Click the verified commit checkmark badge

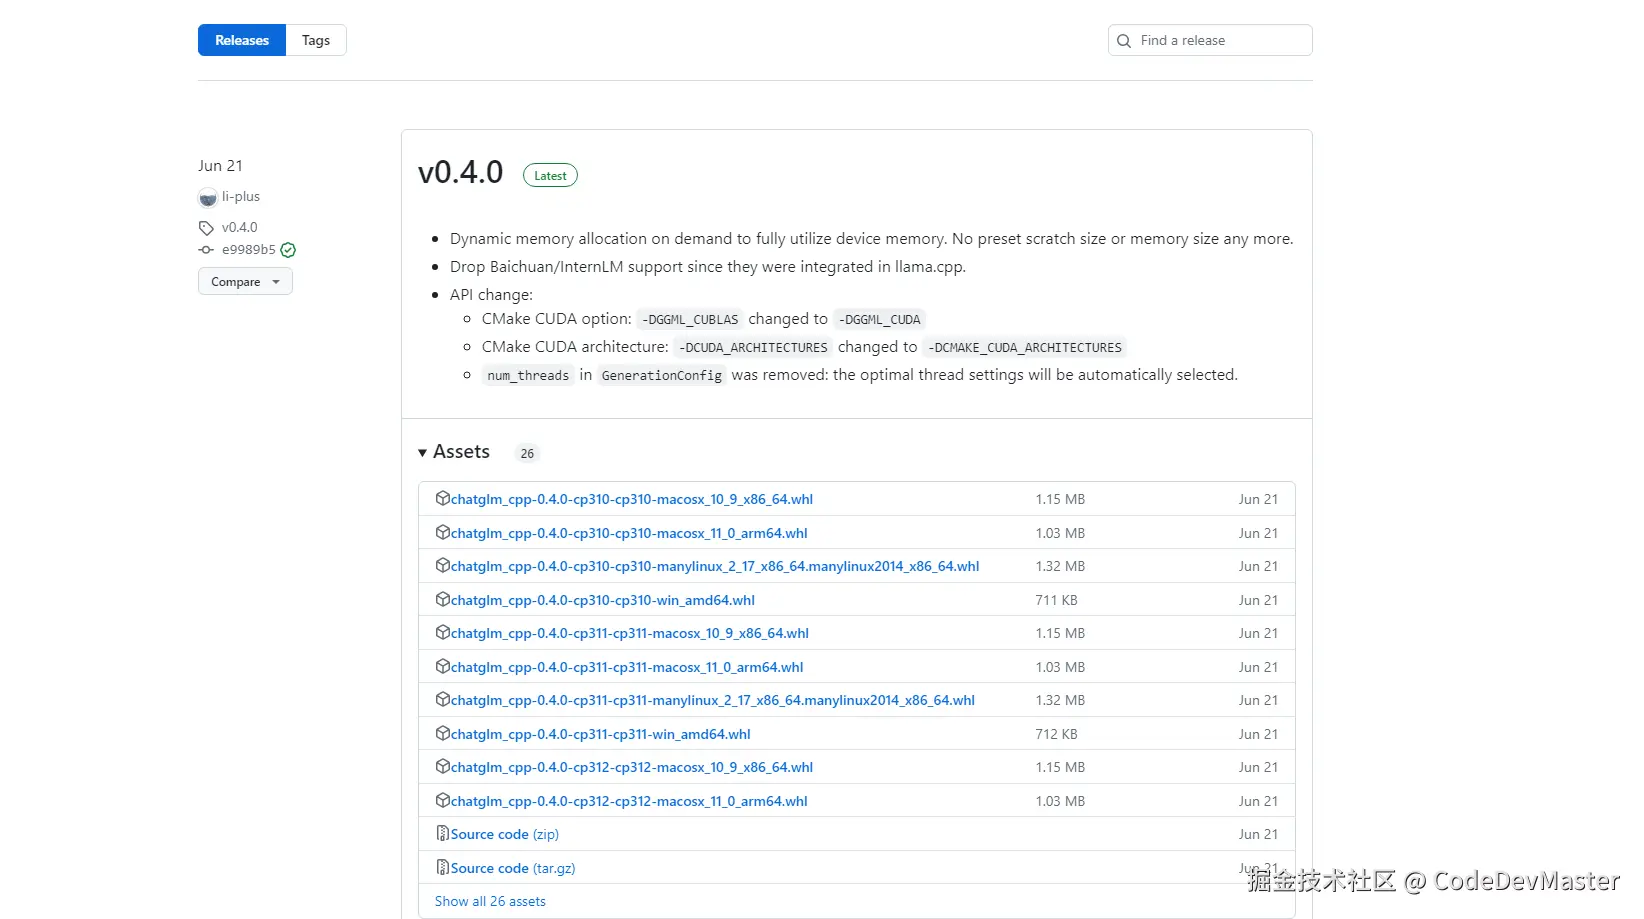[288, 250]
